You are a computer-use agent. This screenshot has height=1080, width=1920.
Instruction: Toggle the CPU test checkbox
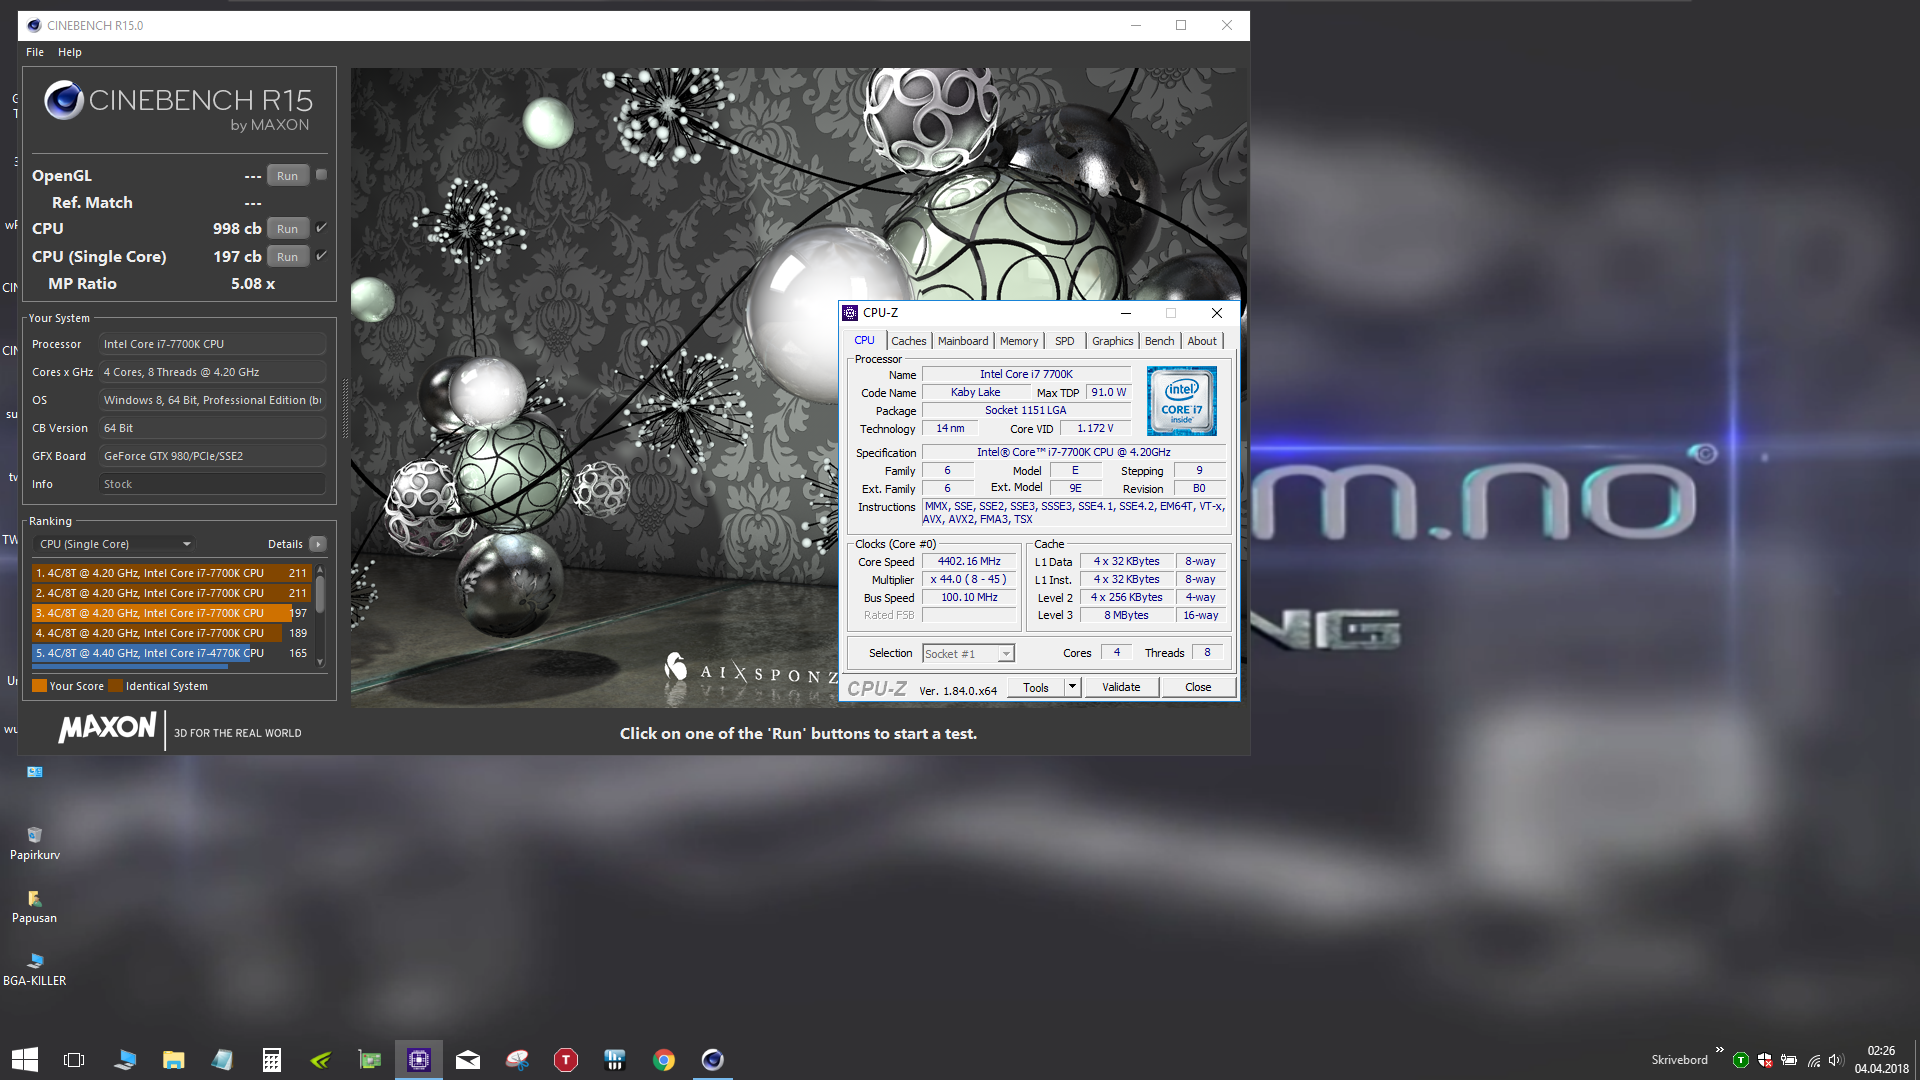coord(321,228)
